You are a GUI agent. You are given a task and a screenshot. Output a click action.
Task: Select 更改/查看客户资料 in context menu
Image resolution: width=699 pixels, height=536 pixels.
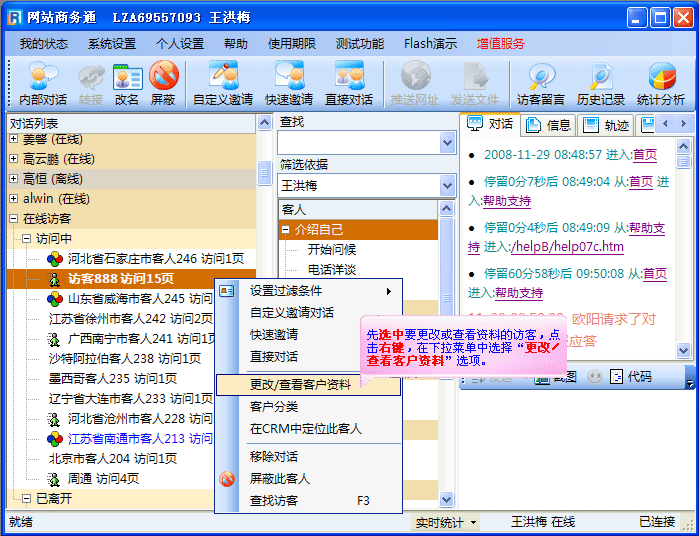pyautogui.click(x=300, y=384)
